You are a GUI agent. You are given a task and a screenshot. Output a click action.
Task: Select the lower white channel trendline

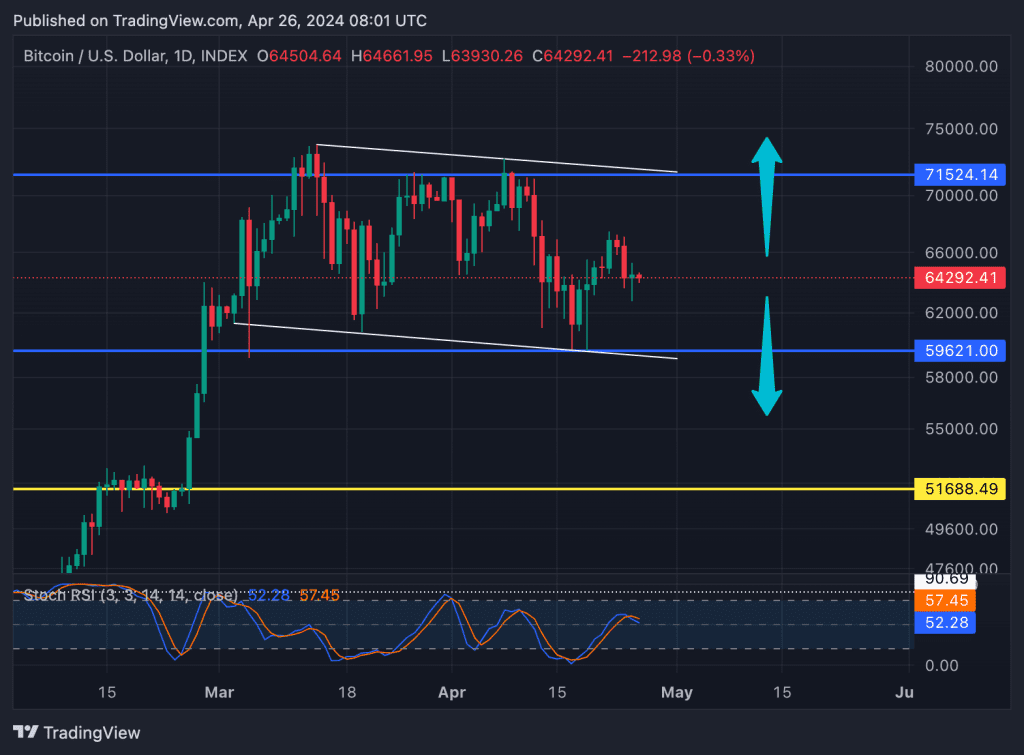450,339
